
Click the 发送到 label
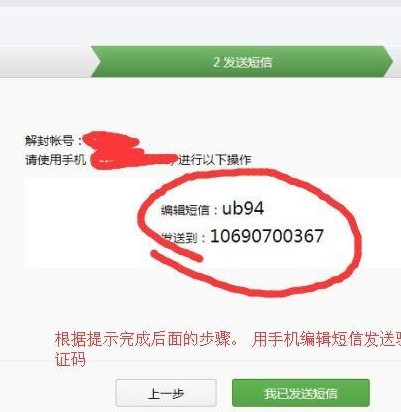(x=179, y=238)
